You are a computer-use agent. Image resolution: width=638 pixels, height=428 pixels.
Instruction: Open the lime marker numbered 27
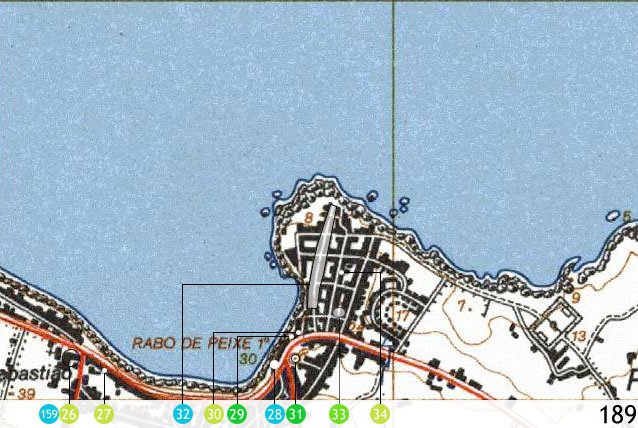[104, 414]
